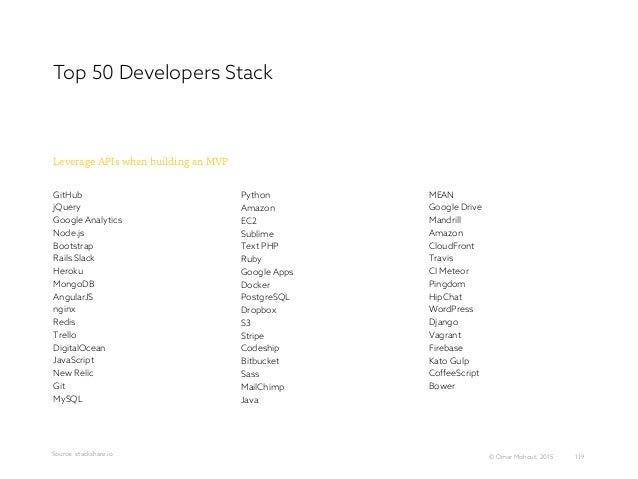Screen dimensions: 638x479
Task: Click the JavaScript entry
Action: pos(74,360)
